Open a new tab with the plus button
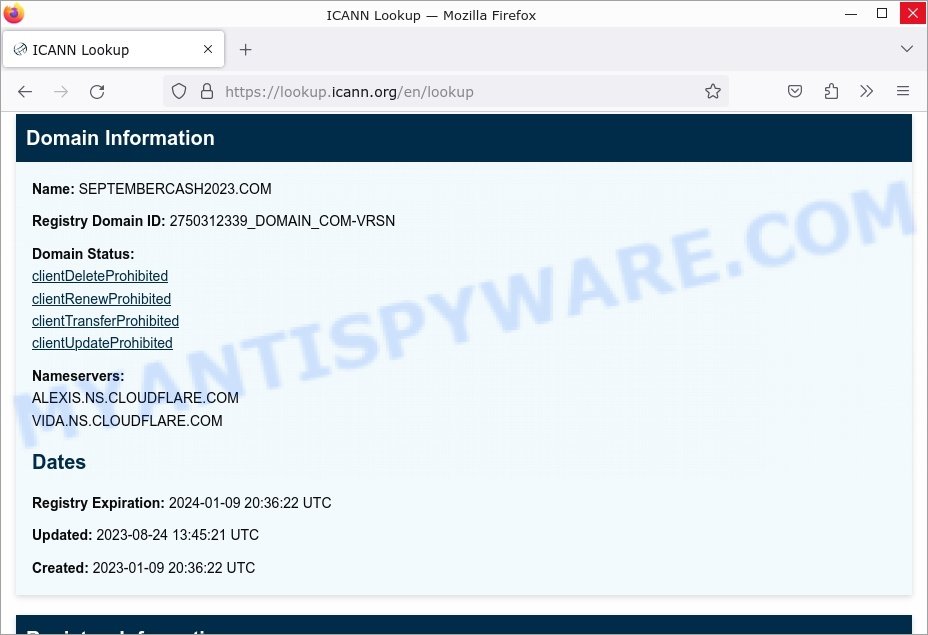 tap(246, 50)
